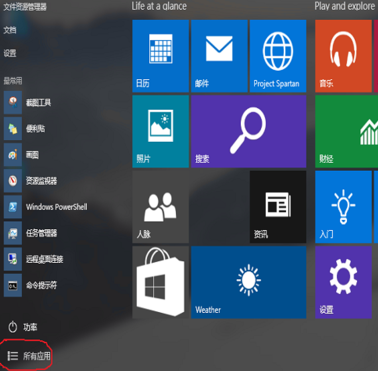Open the 音乐 music tile
The height and width of the screenshot is (371, 378).
(x=343, y=56)
